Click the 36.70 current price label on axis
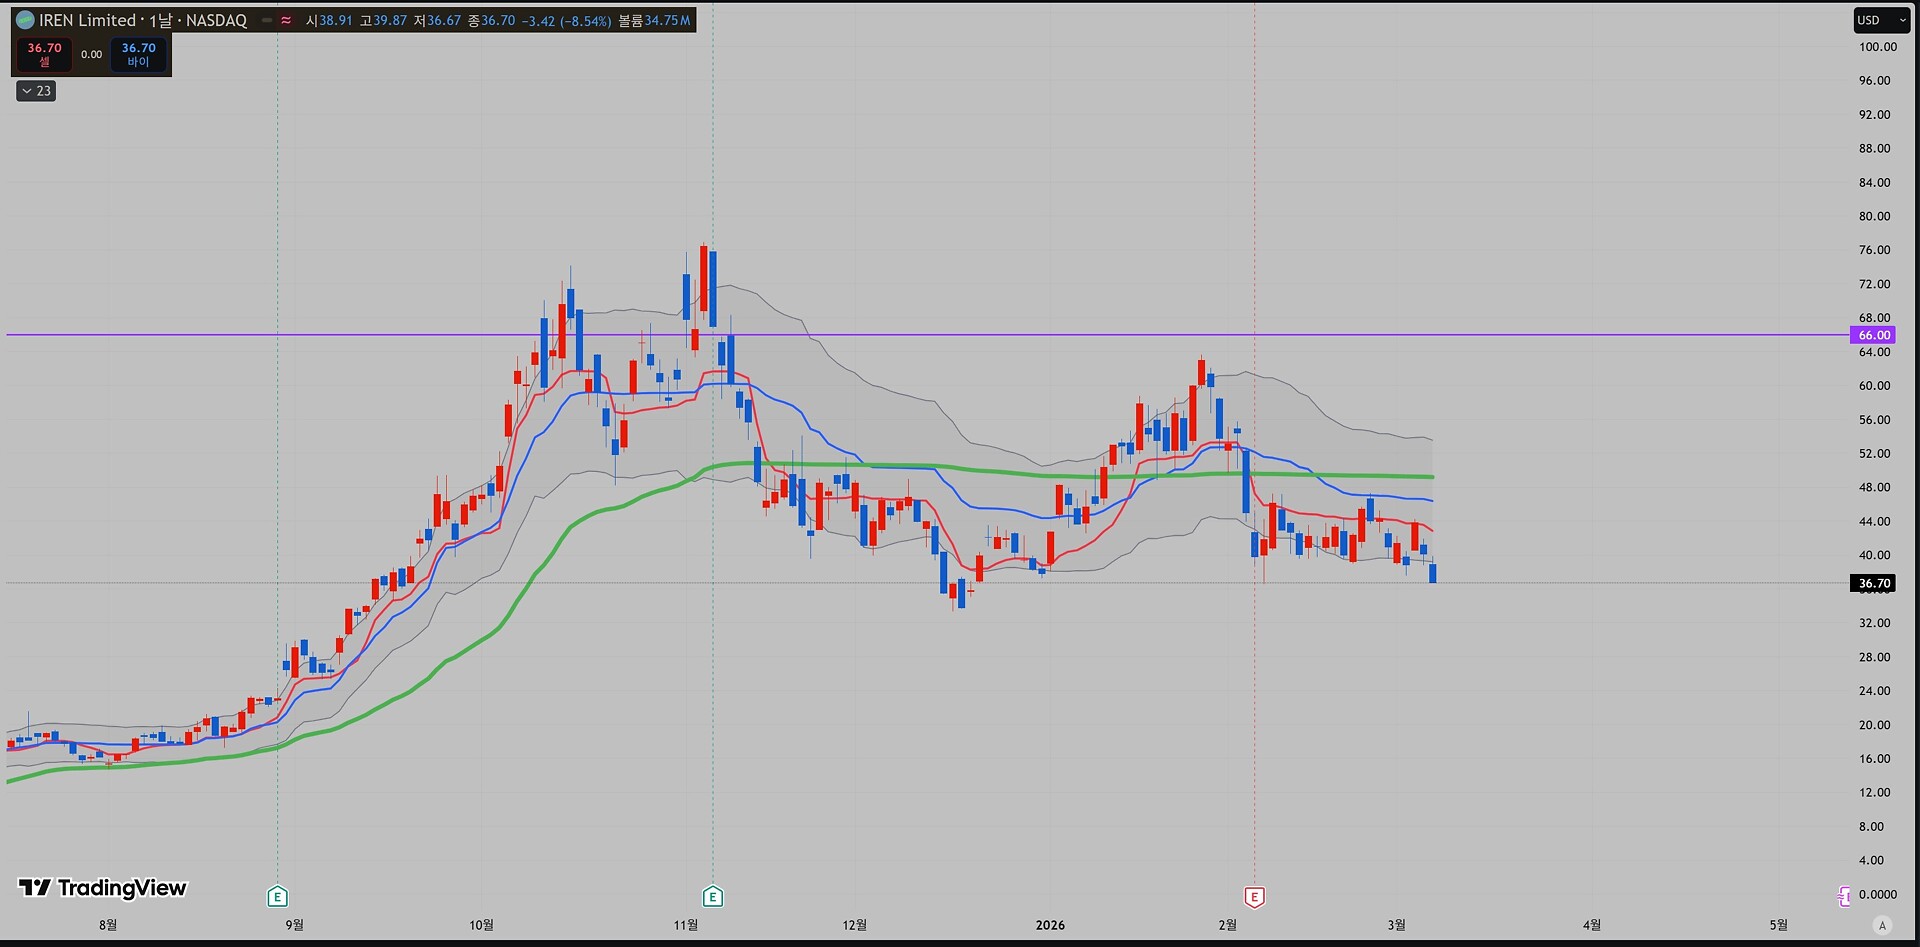1920x947 pixels. 1873,583
